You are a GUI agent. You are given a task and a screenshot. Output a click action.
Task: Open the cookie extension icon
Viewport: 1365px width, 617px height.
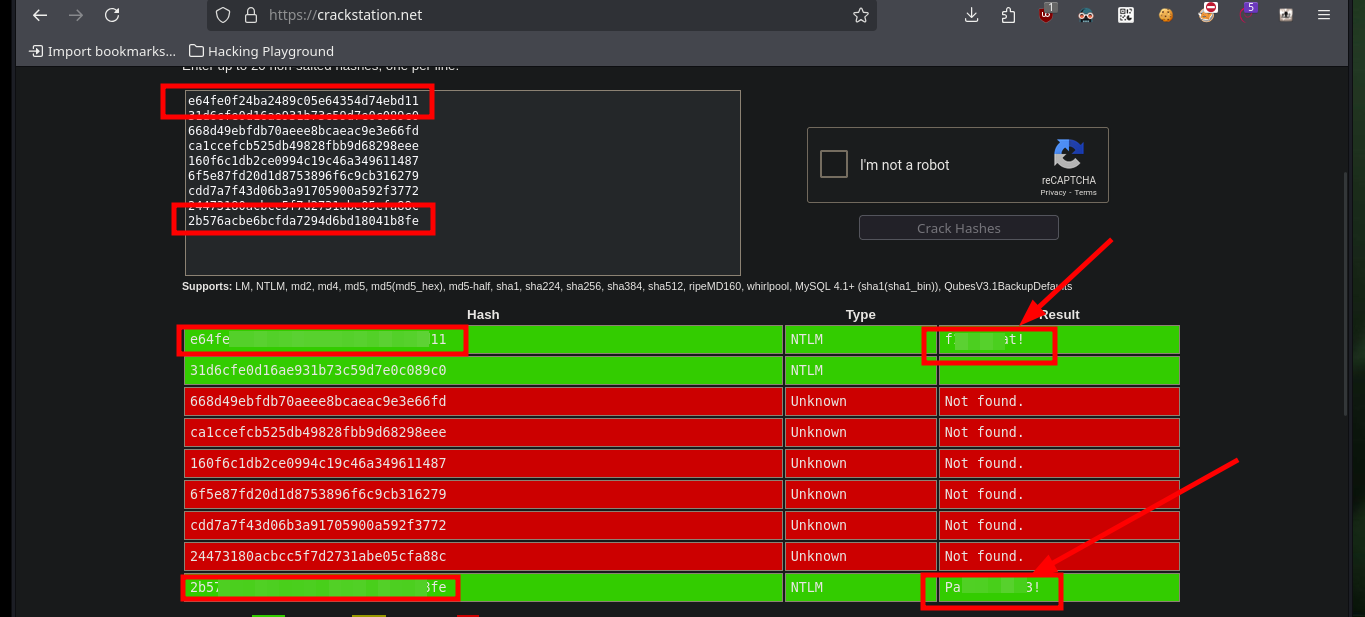point(1166,15)
